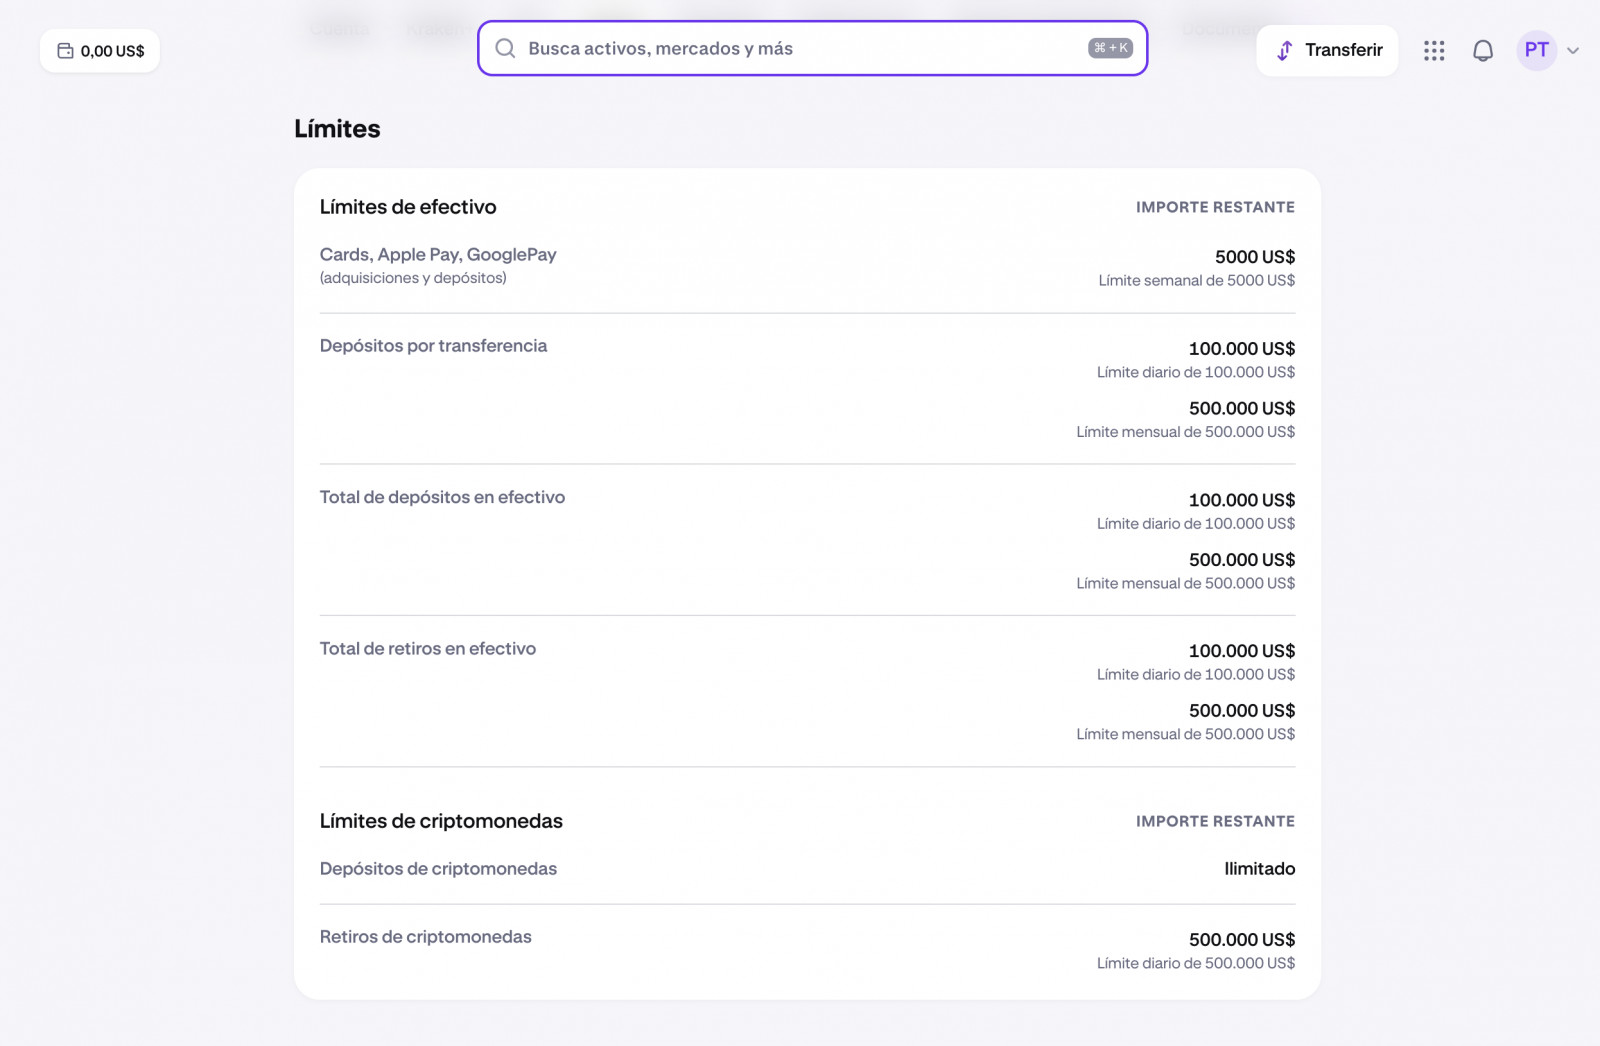
Task: Open the notifications bell
Action: pyautogui.click(x=1483, y=51)
